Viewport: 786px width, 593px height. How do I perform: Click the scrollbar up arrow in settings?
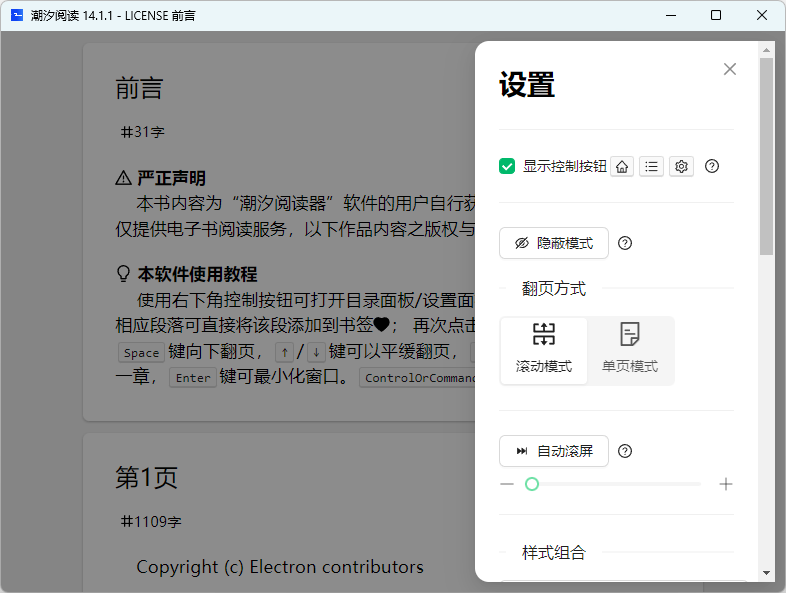click(x=766, y=50)
